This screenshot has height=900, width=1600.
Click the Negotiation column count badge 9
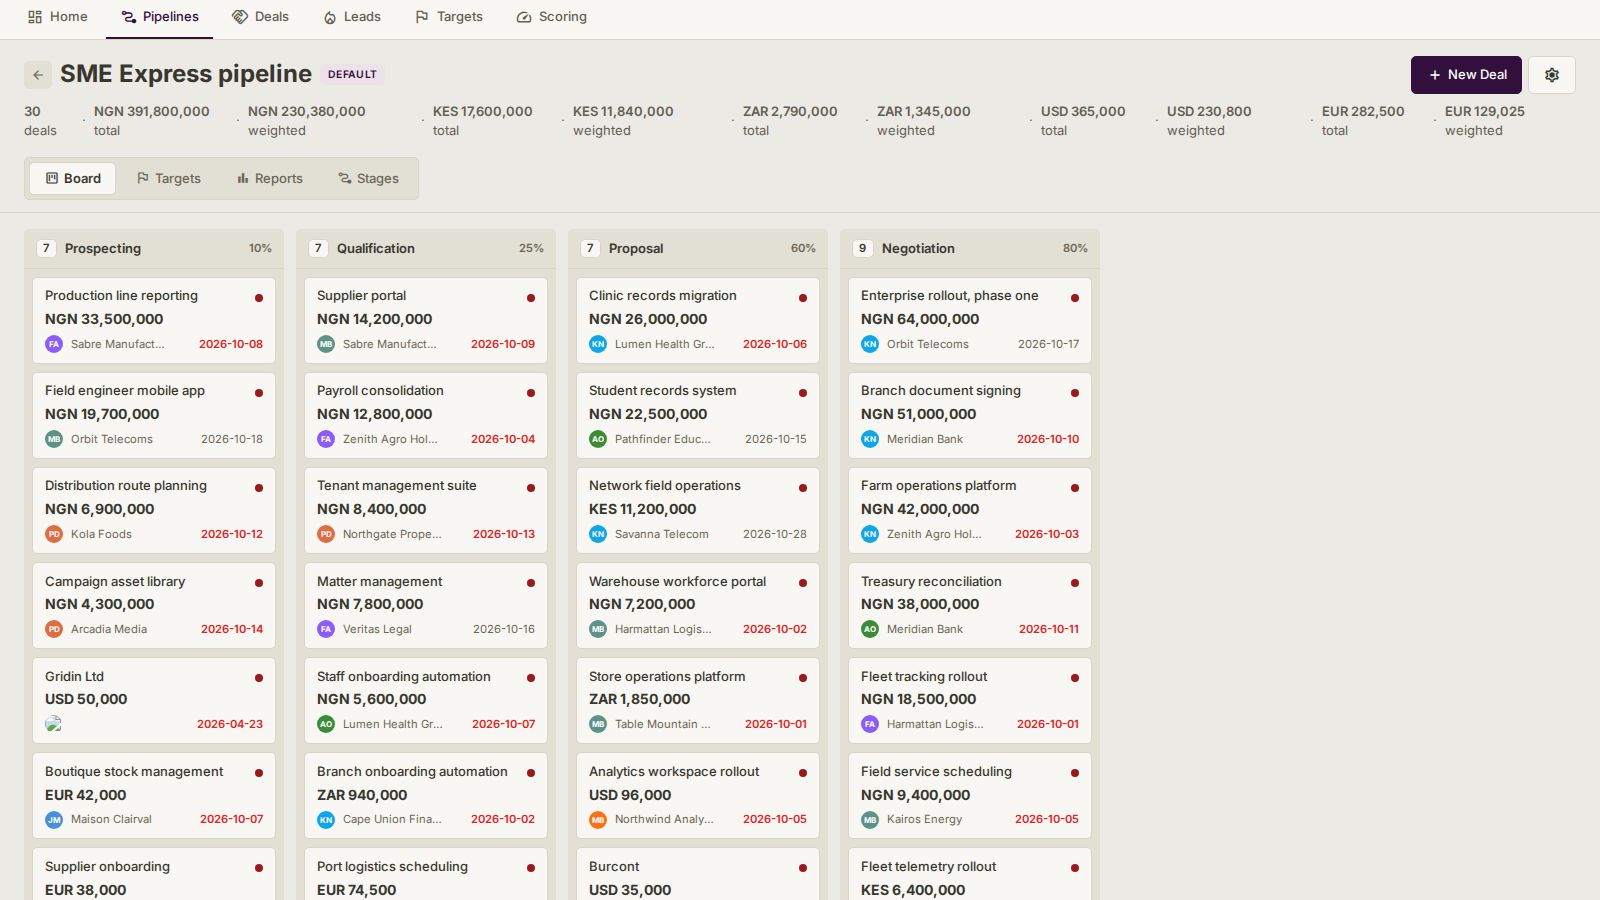coord(862,248)
